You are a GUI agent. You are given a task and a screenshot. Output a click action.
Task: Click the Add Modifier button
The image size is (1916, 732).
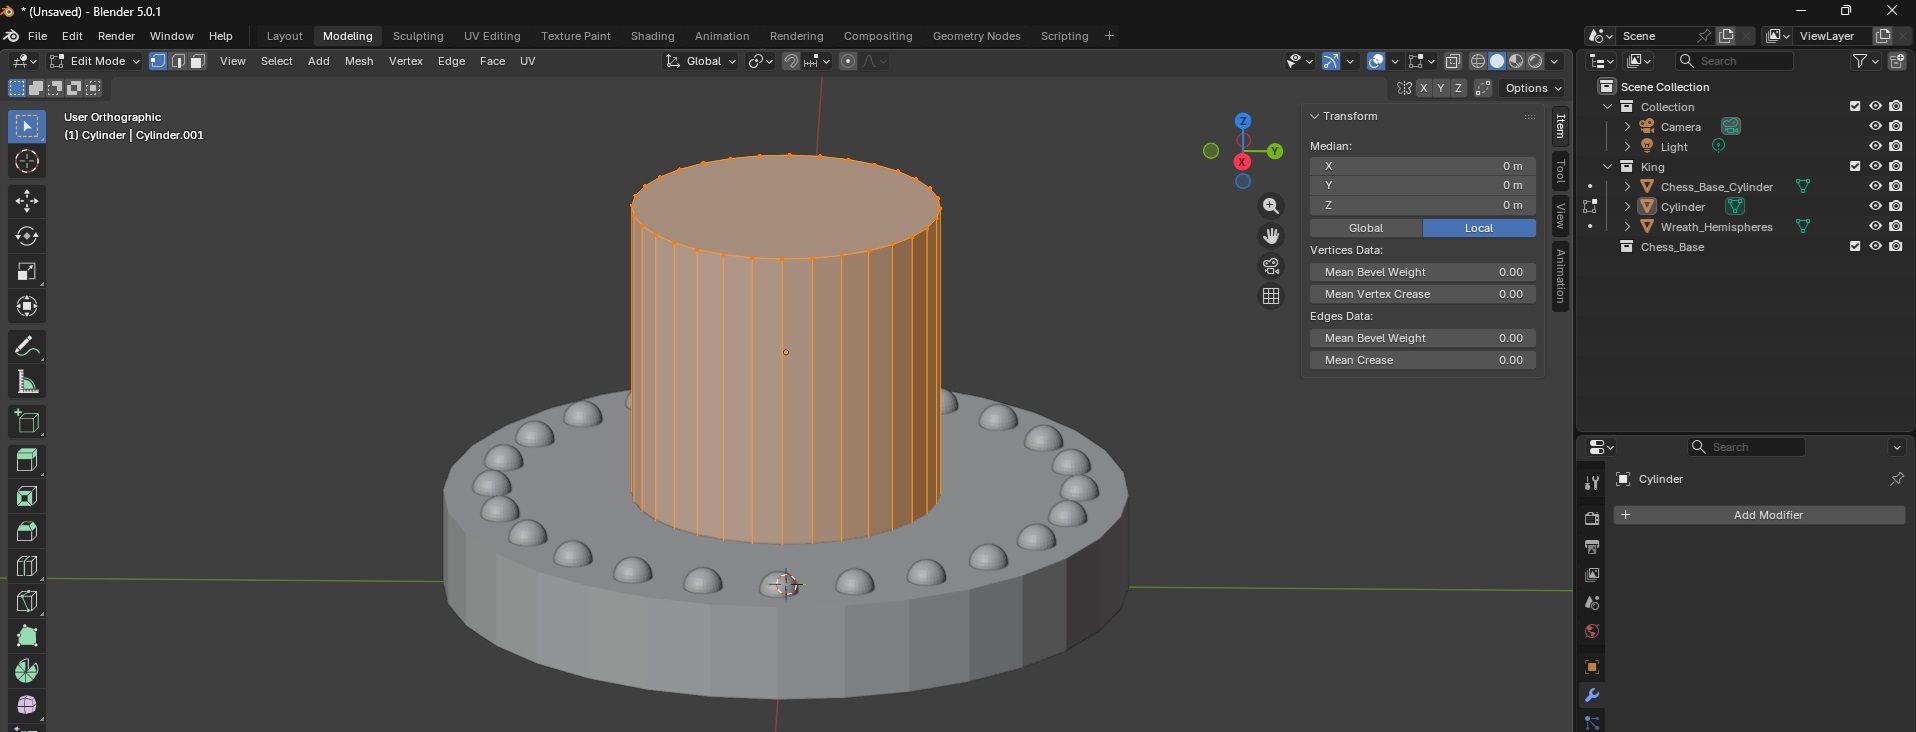point(1759,515)
